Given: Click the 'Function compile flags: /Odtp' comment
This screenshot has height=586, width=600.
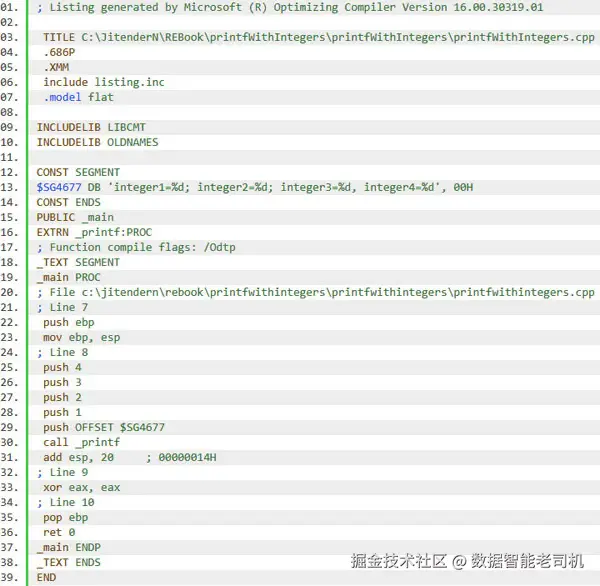Looking at the screenshot, I should [x=136, y=247].
